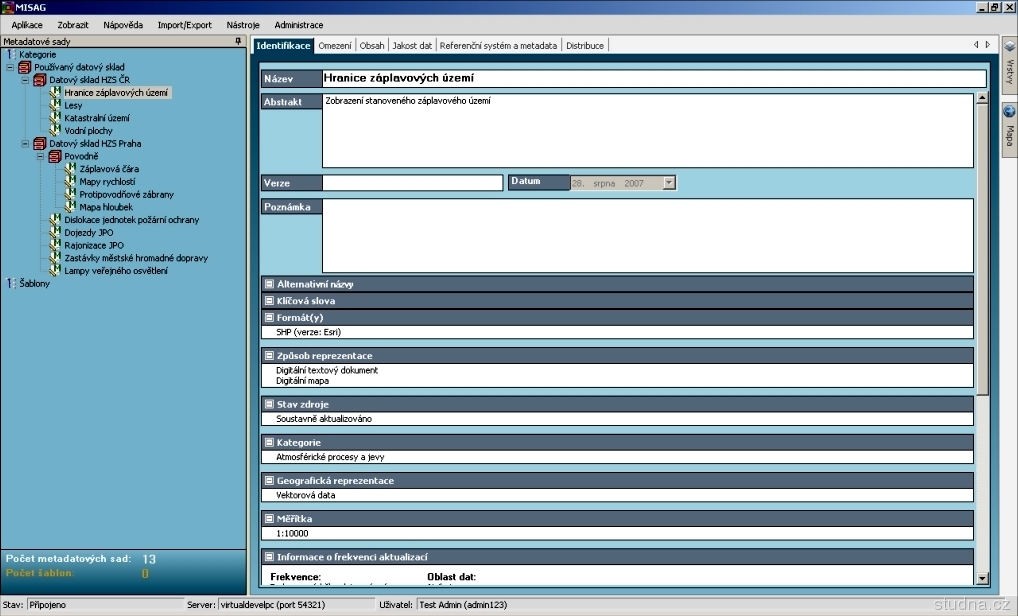Viewport: 1018px width, 616px height.
Task: Collapse Informace o frekvenci aktualizací section
Action: (x=269, y=557)
